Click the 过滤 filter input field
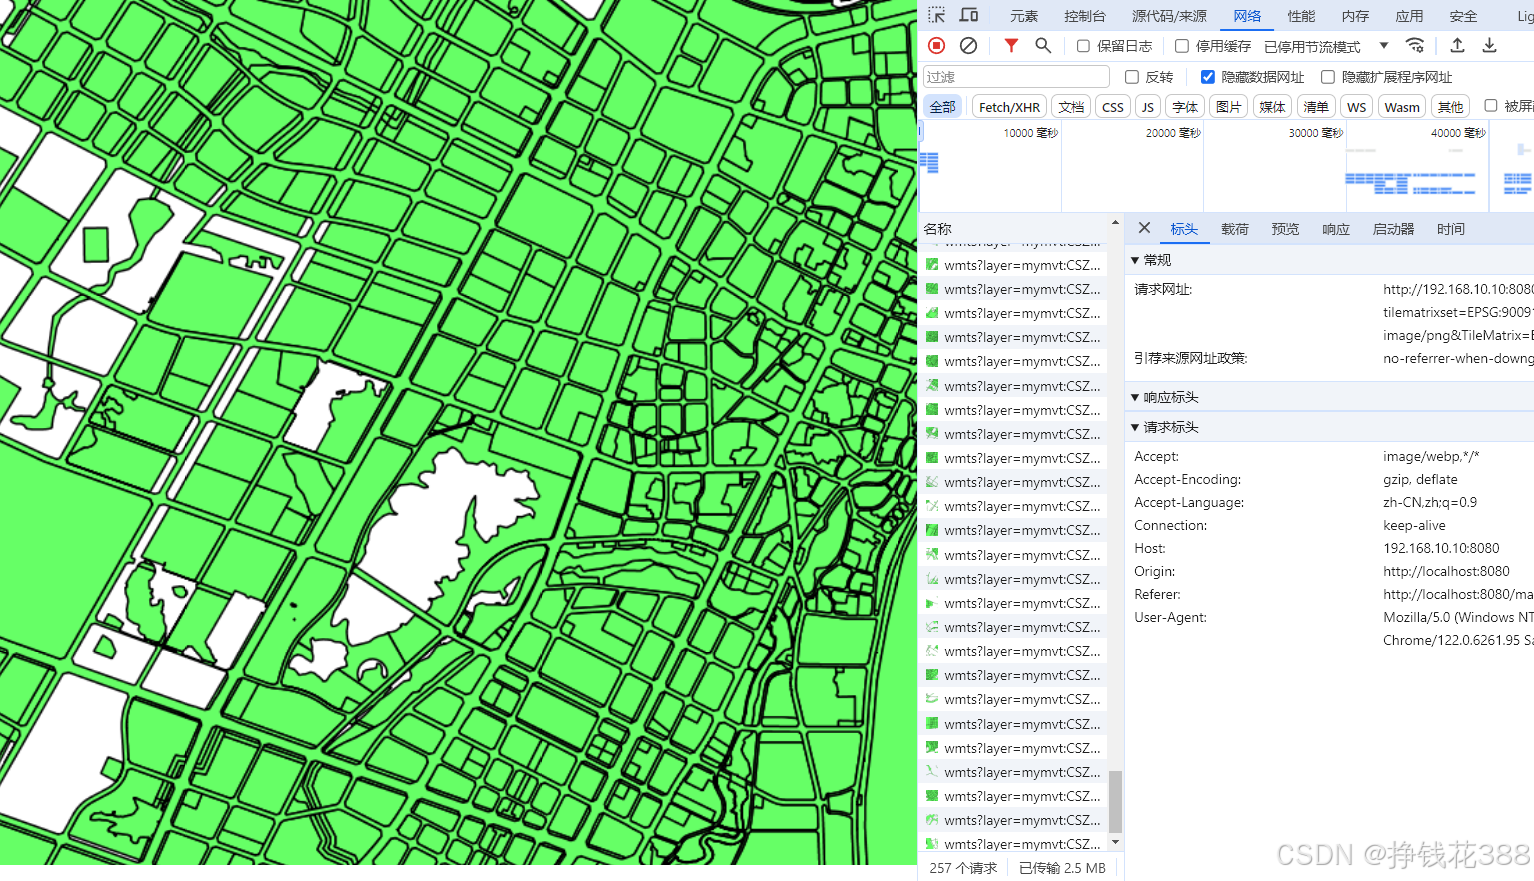1534x881 pixels. [1015, 76]
